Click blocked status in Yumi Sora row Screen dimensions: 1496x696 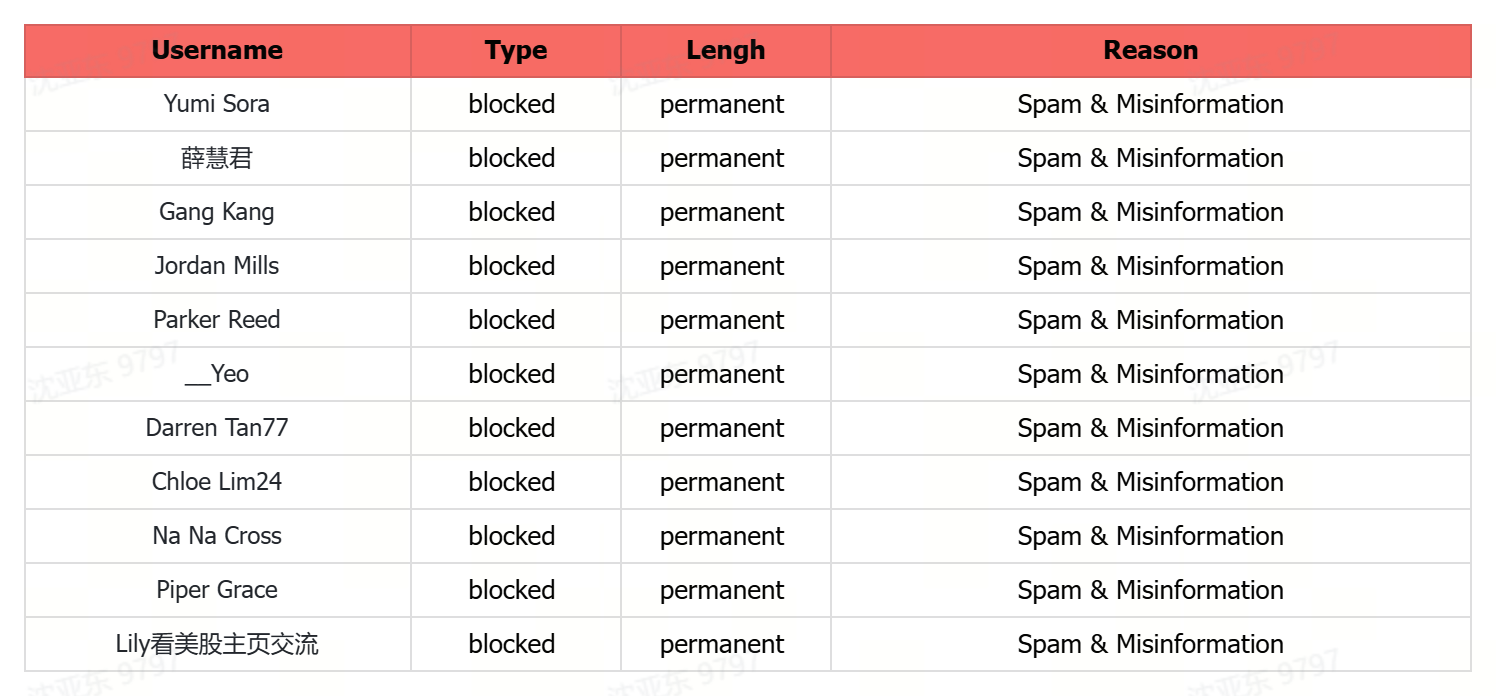click(512, 104)
